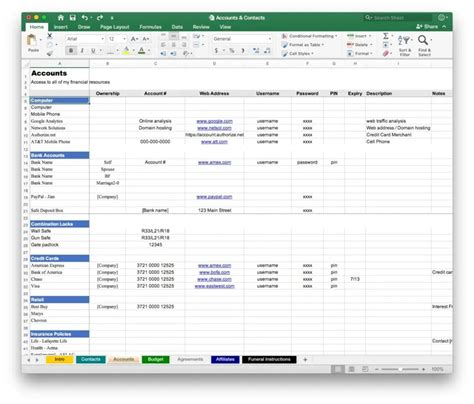The height and width of the screenshot is (404, 474).
Task: Open the Sort & Filter tool
Action: [405, 45]
